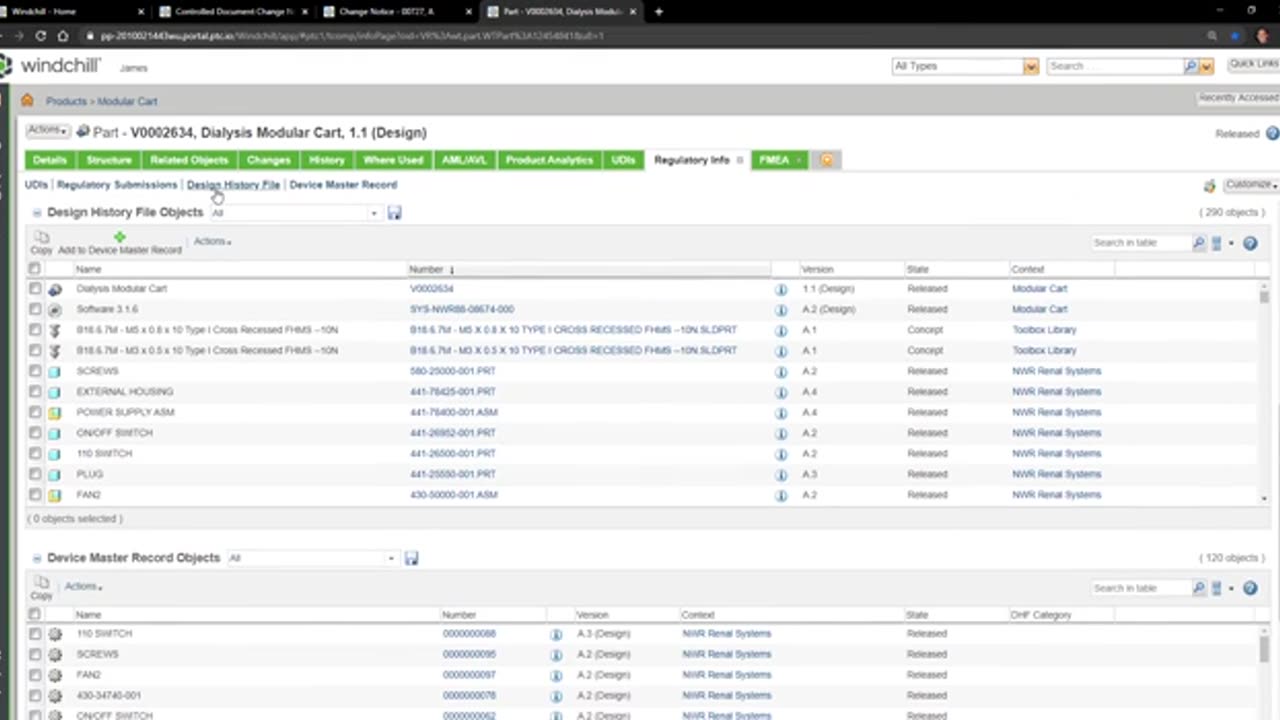Open Regulatory Submissions sub-link
Screen dimensions: 1280x720
click(x=117, y=185)
